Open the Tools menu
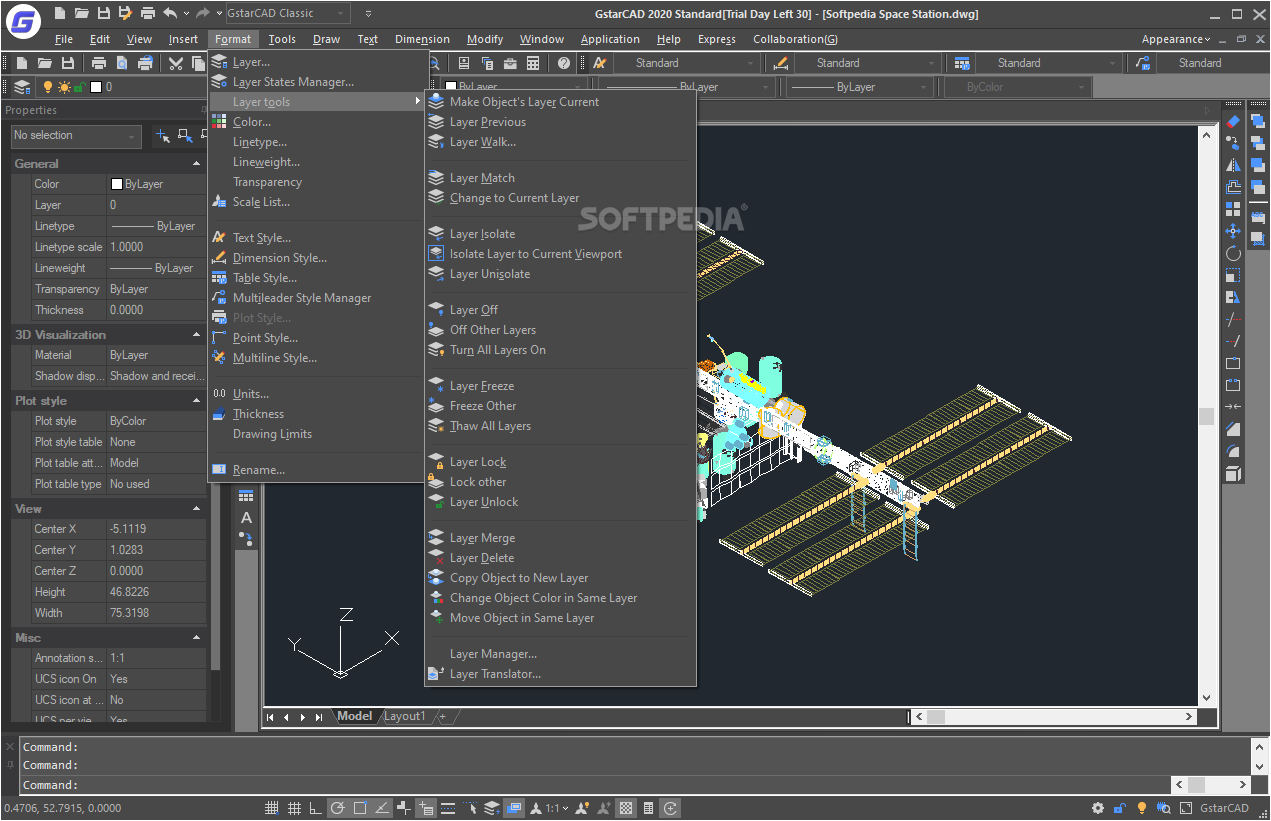Image resolution: width=1271 pixels, height=821 pixels. click(x=282, y=39)
